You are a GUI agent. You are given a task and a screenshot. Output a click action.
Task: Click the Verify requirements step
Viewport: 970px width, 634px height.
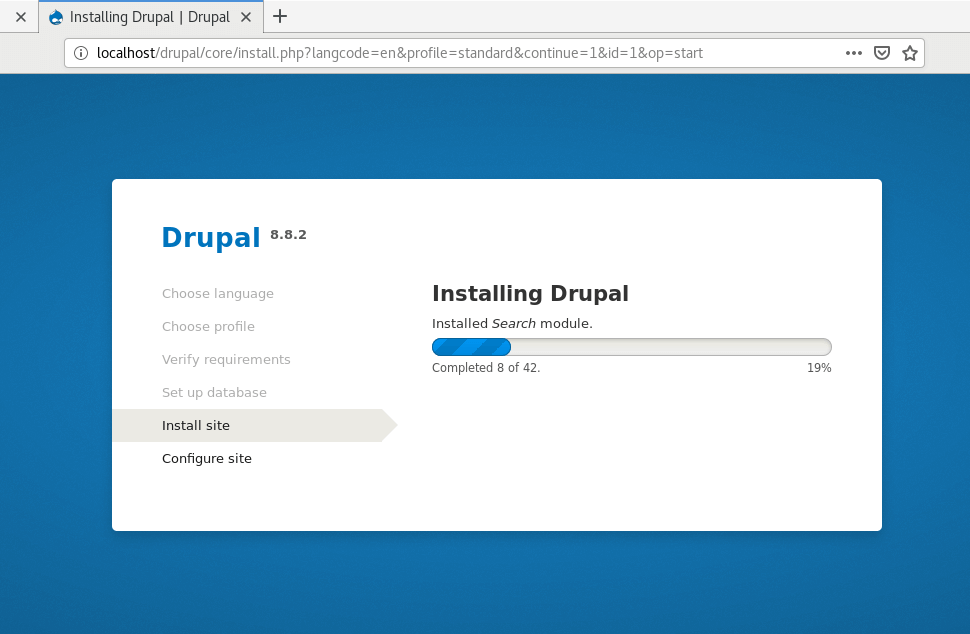coord(226,359)
